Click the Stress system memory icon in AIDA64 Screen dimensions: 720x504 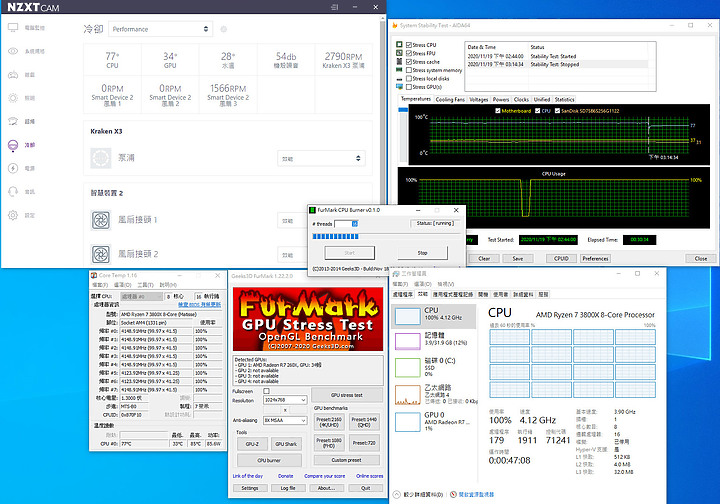tap(399, 70)
